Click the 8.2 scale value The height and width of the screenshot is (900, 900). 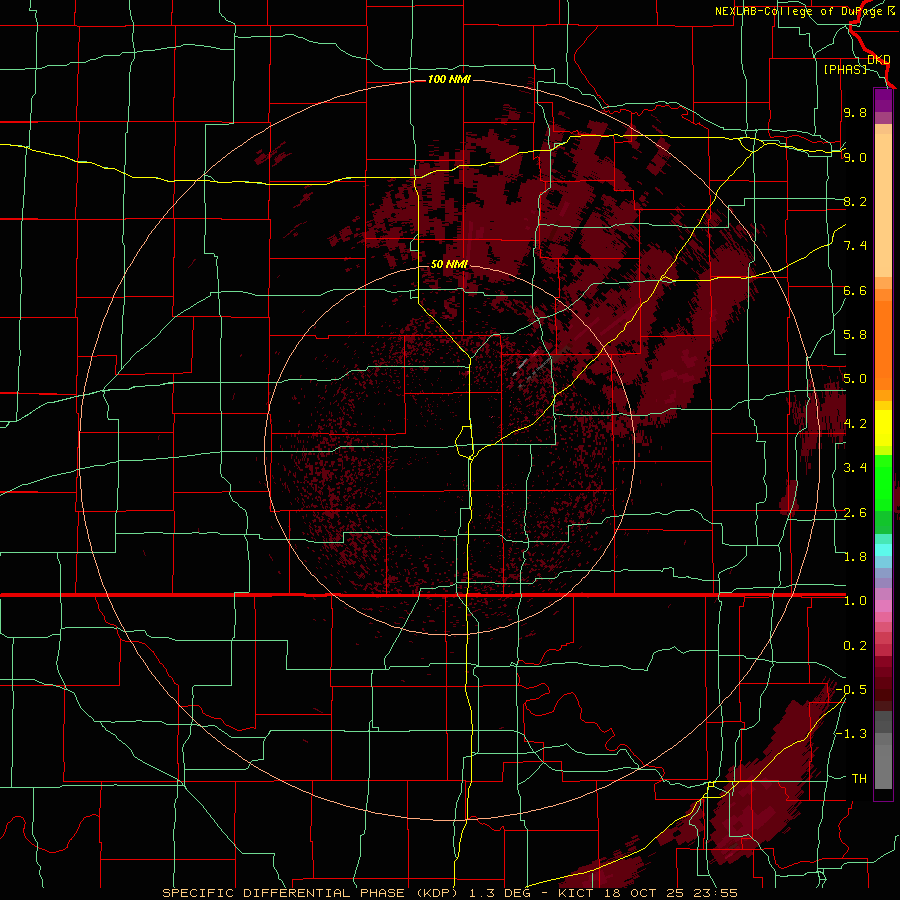(855, 201)
